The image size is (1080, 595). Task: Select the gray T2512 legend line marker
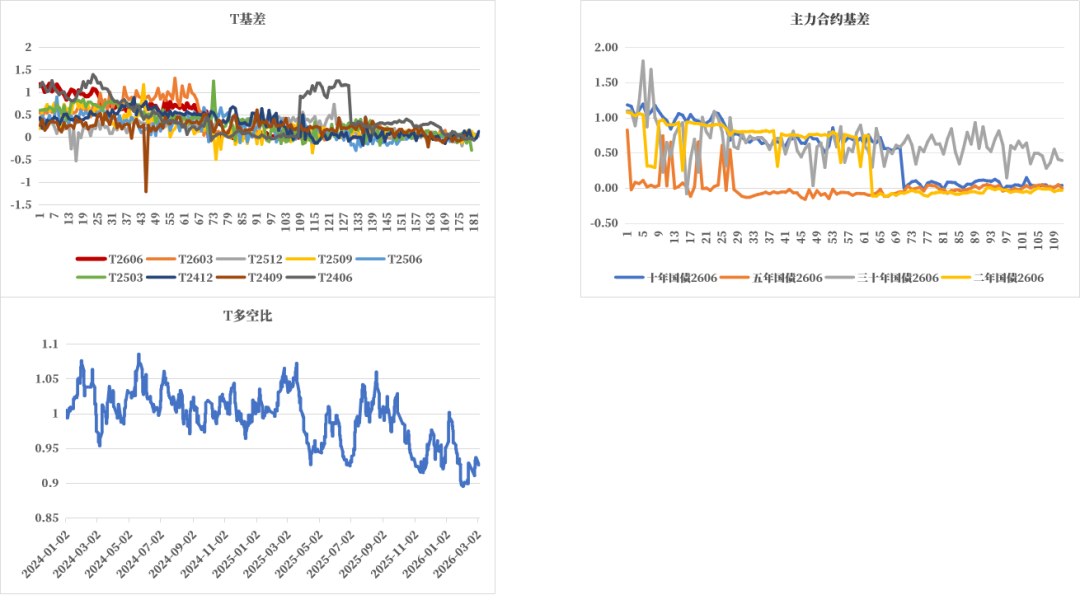[229, 258]
